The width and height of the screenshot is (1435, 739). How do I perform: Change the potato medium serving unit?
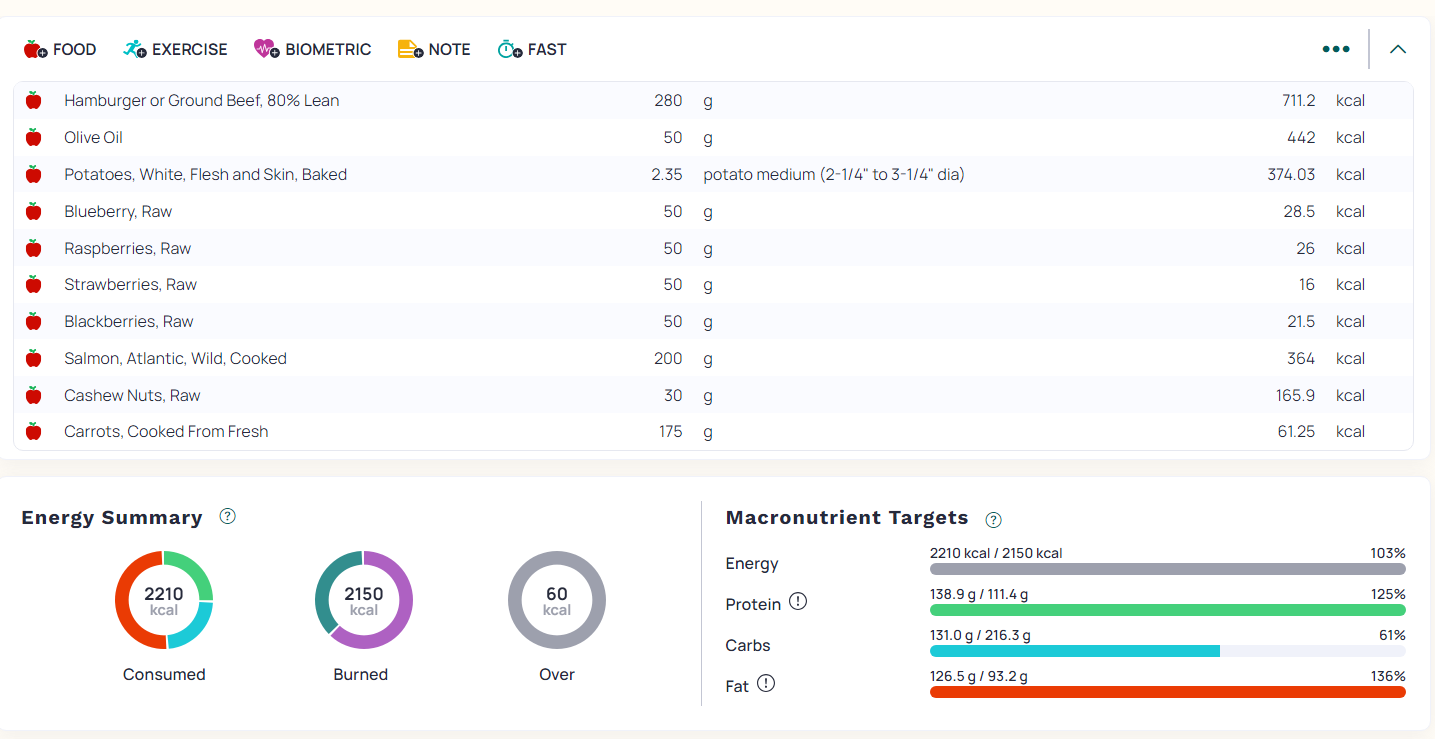tap(834, 174)
